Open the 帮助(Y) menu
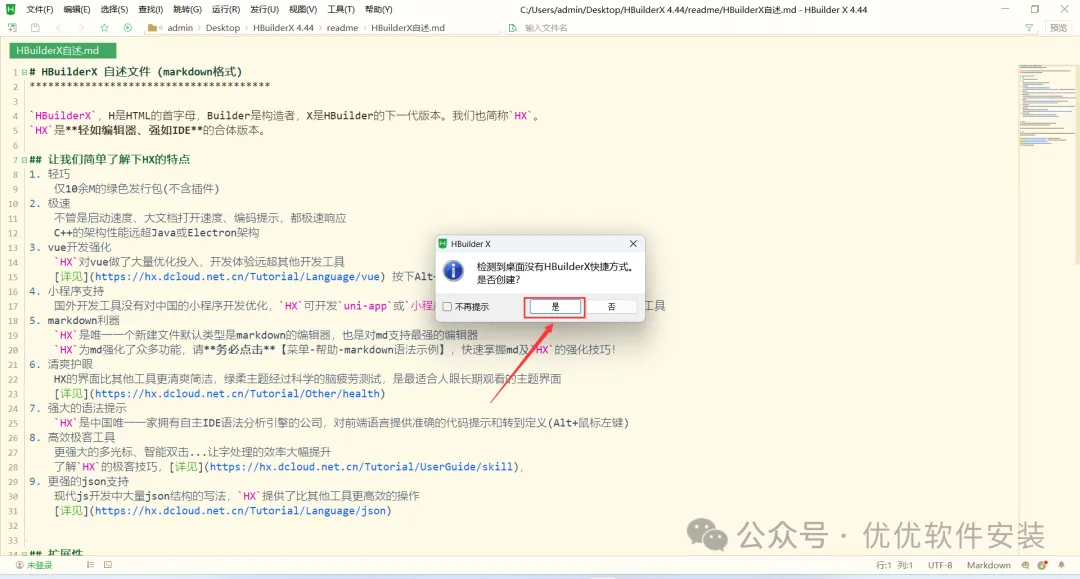This screenshot has height=579, width=1080. coord(378,10)
